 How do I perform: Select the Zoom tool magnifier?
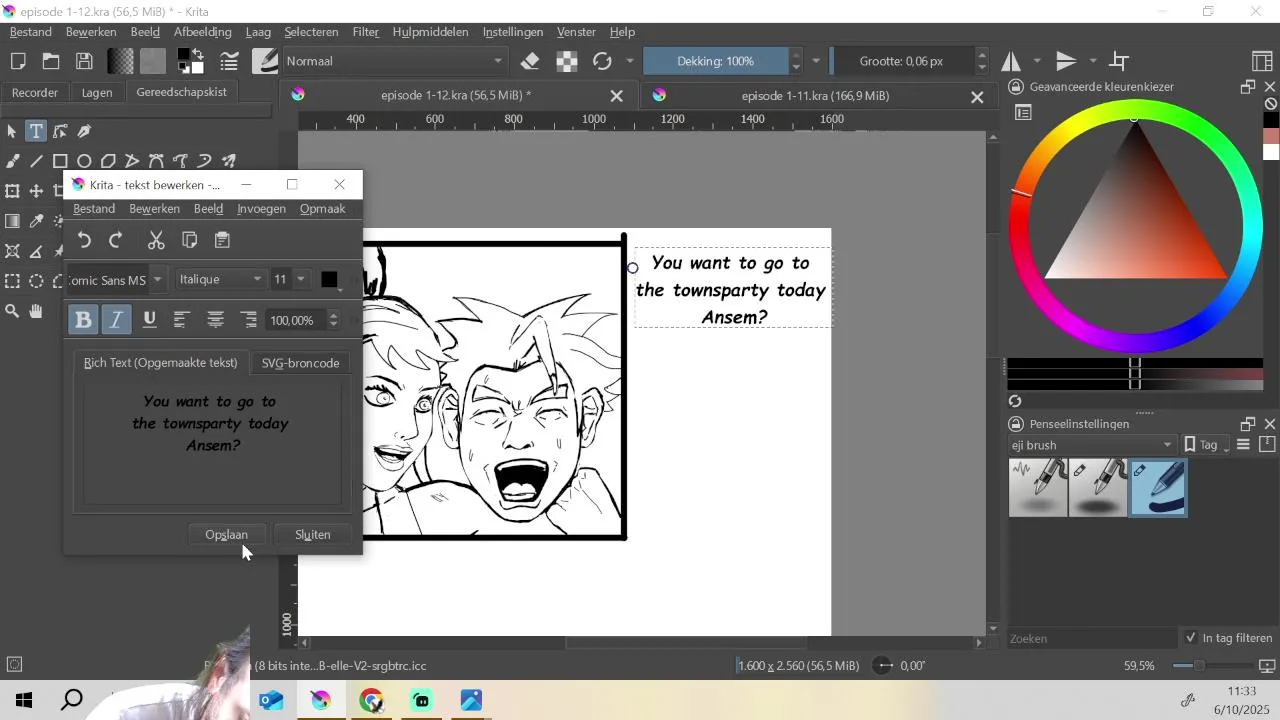pos(12,311)
